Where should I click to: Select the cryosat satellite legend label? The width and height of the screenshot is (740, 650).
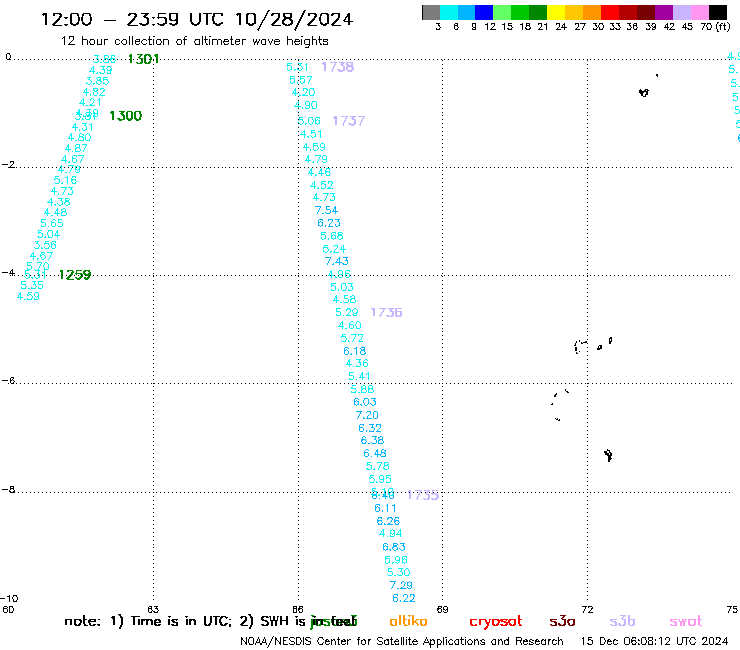coord(496,622)
